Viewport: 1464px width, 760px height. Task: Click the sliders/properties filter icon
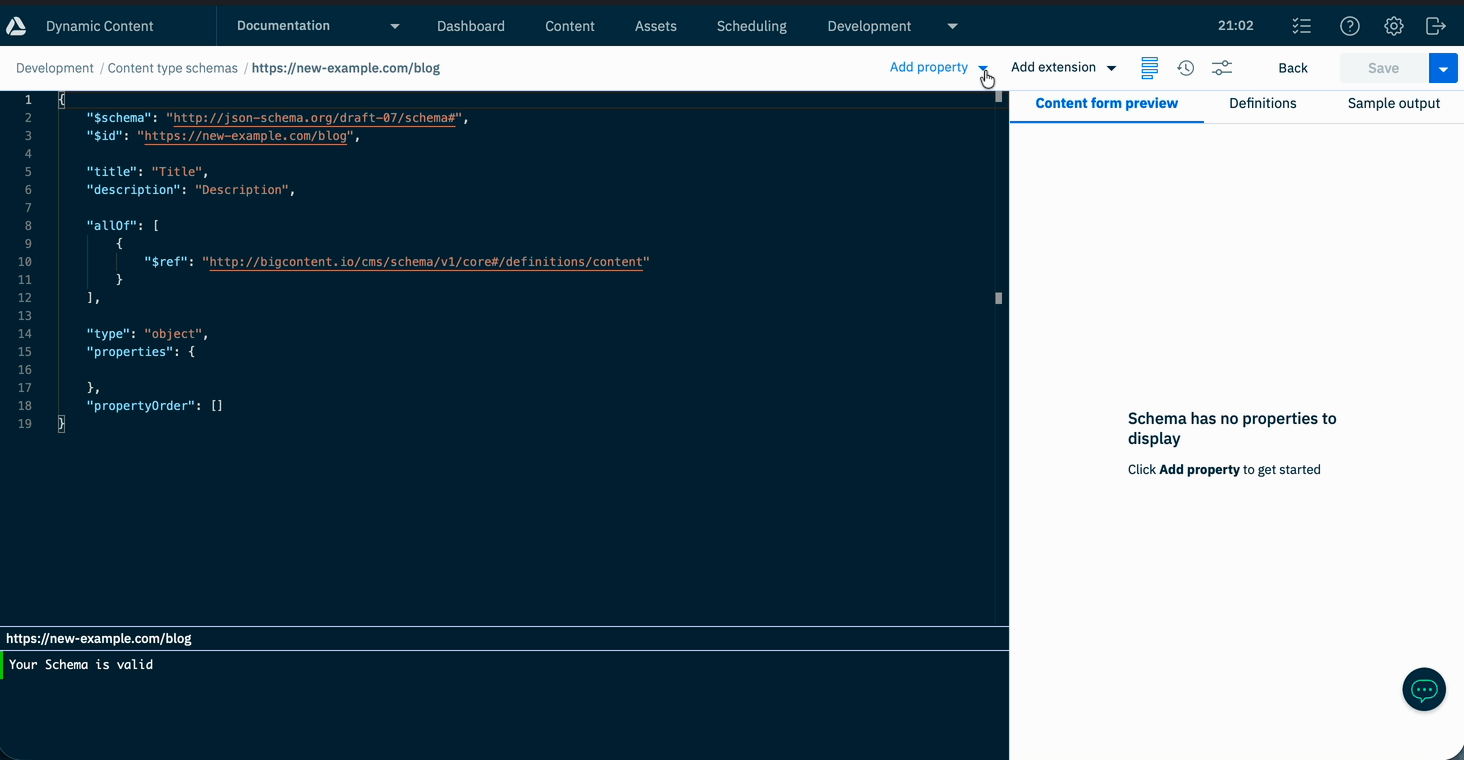click(1221, 67)
